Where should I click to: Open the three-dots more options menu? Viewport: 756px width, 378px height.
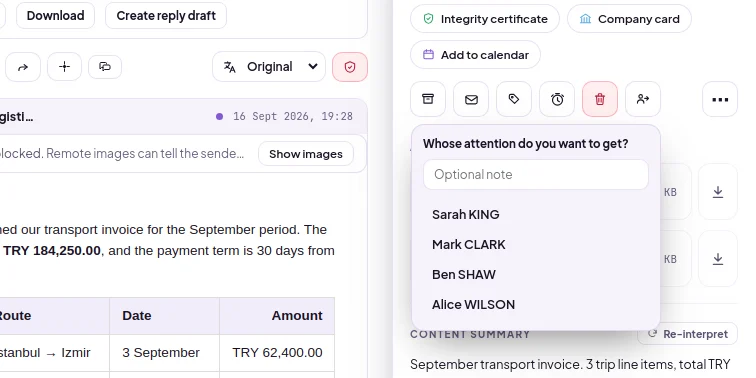[x=720, y=99]
